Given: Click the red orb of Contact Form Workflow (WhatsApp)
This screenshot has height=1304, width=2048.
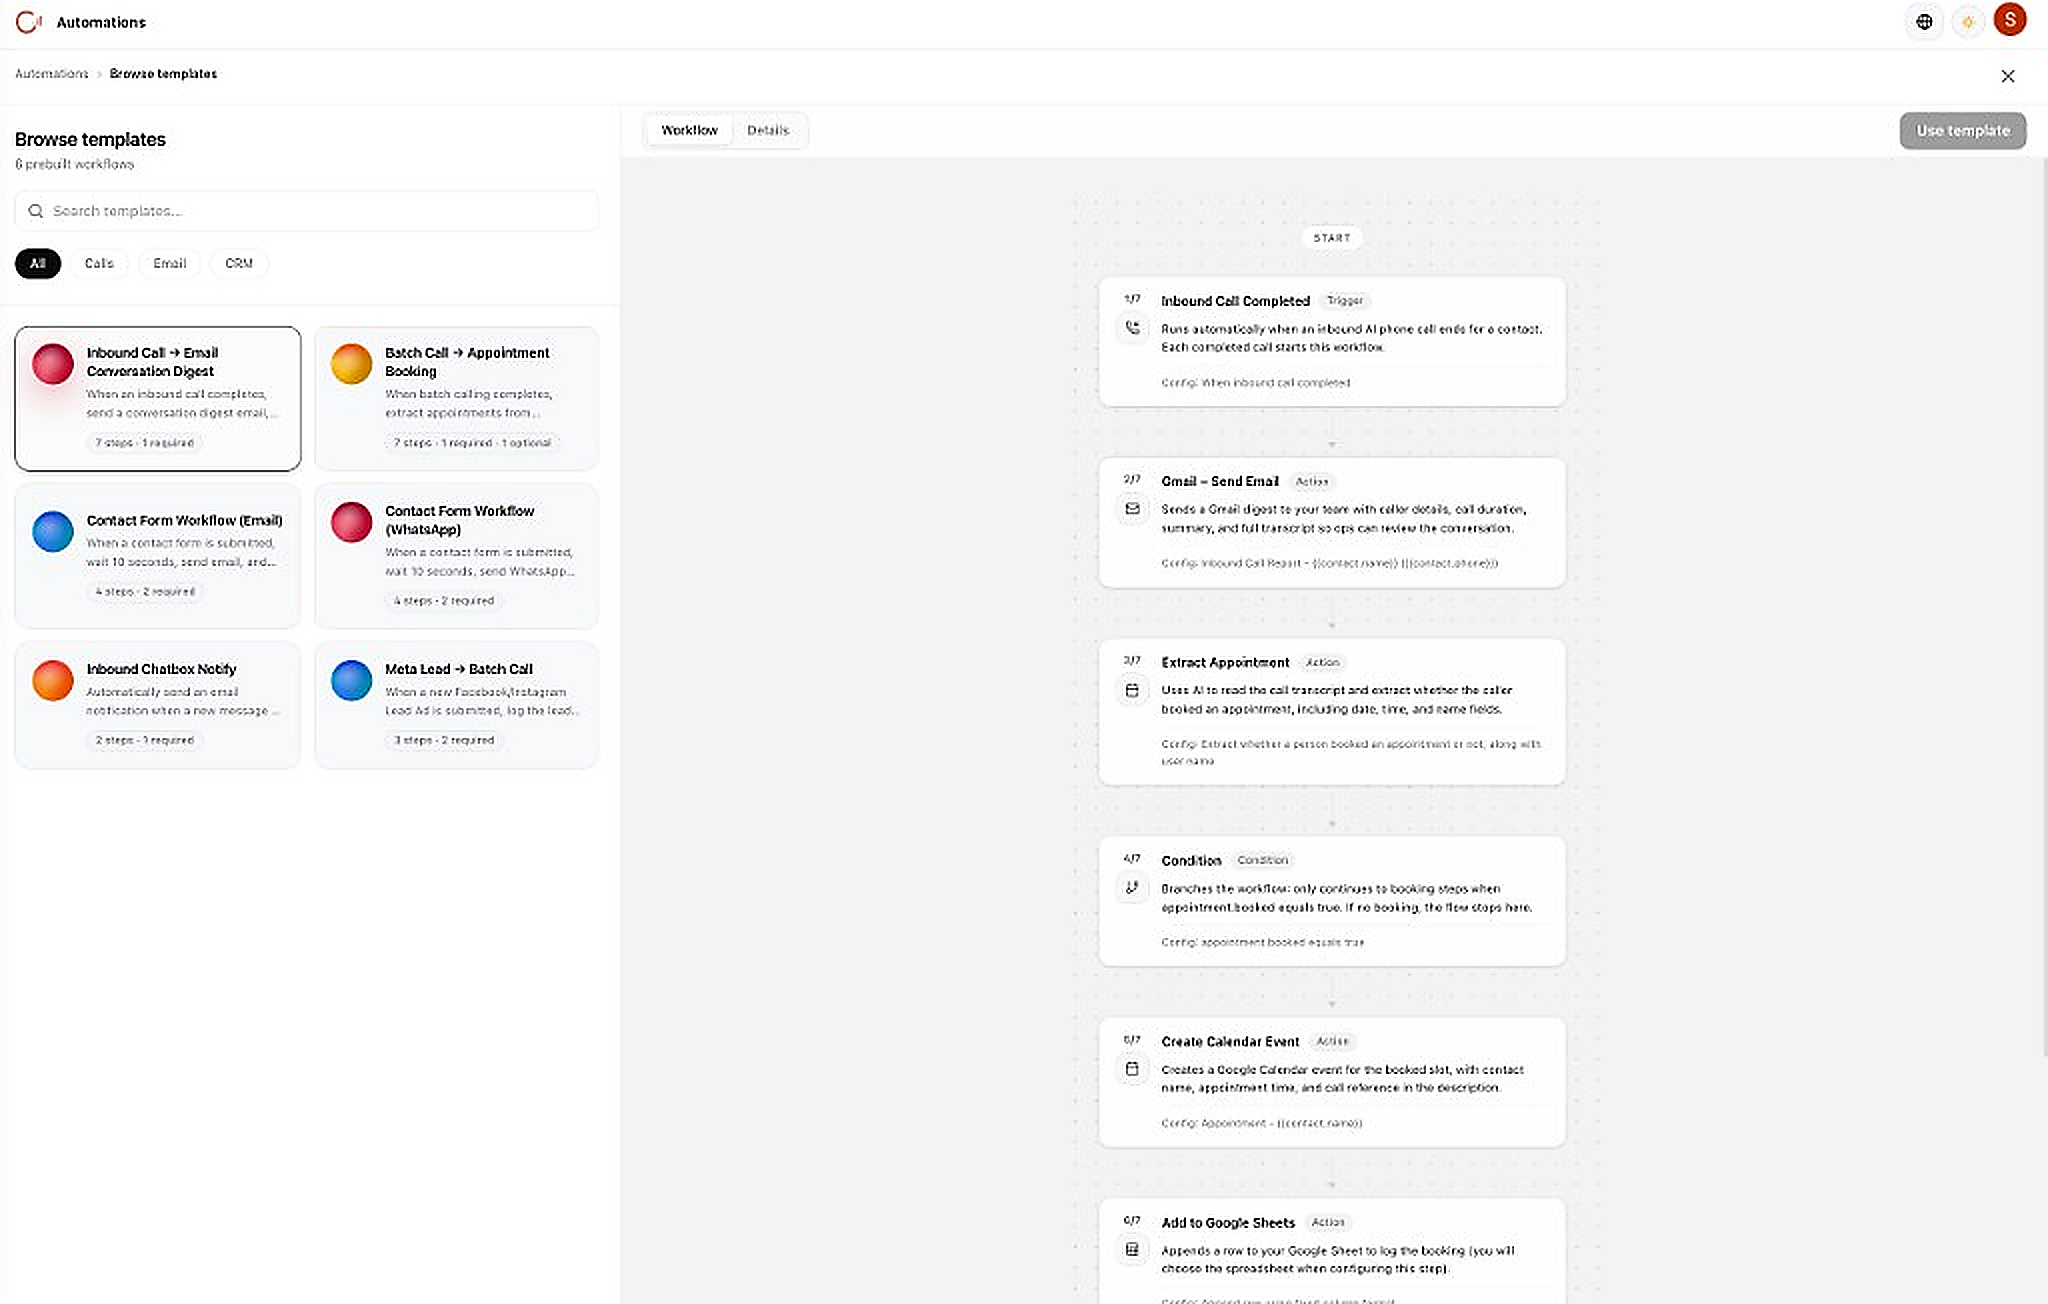Looking at the screenshot, I should click(352, 522).
